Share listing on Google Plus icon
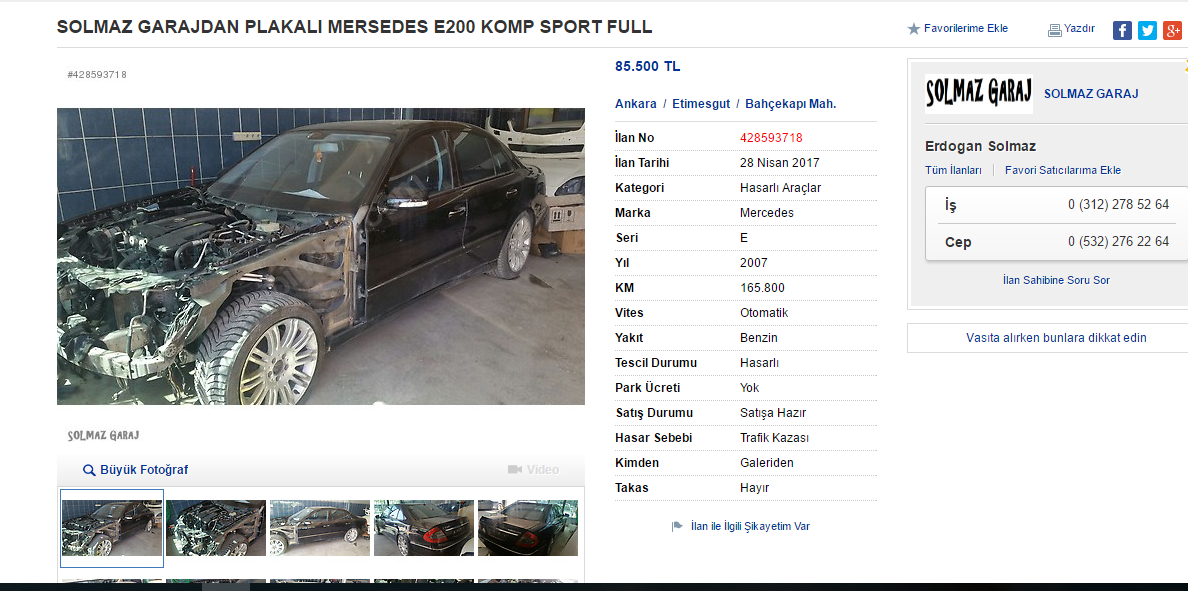This screenshot has height=591, width=1188. click(x=1172, y=30)
